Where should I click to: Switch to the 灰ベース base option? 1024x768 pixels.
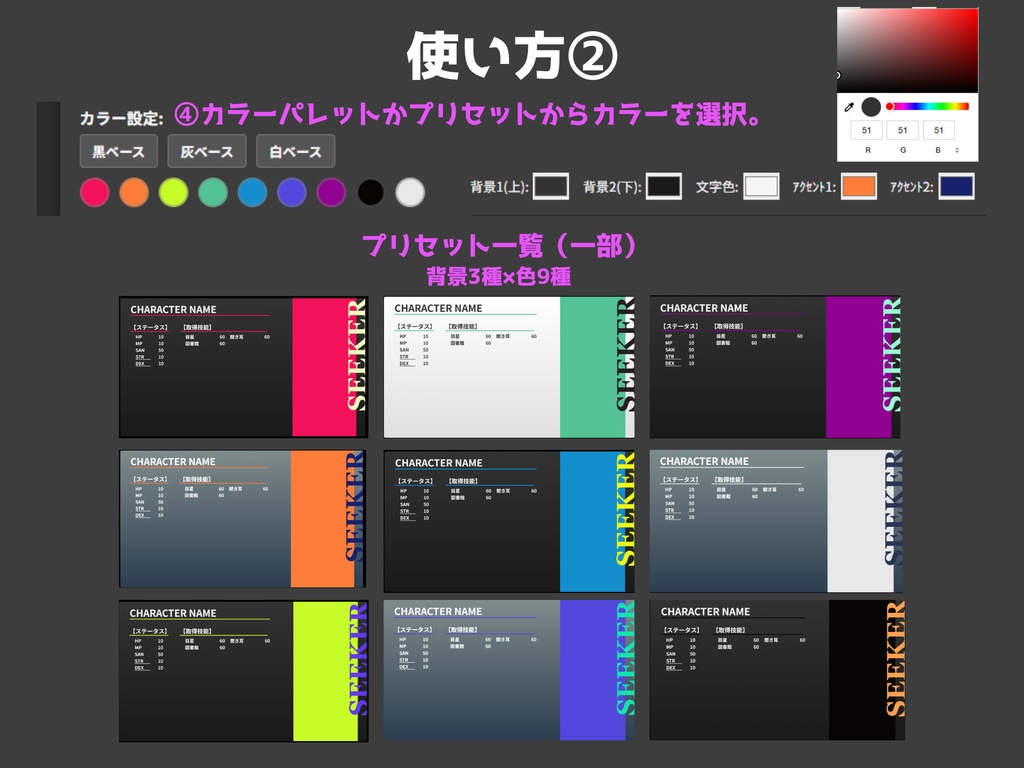pos(207,151)
